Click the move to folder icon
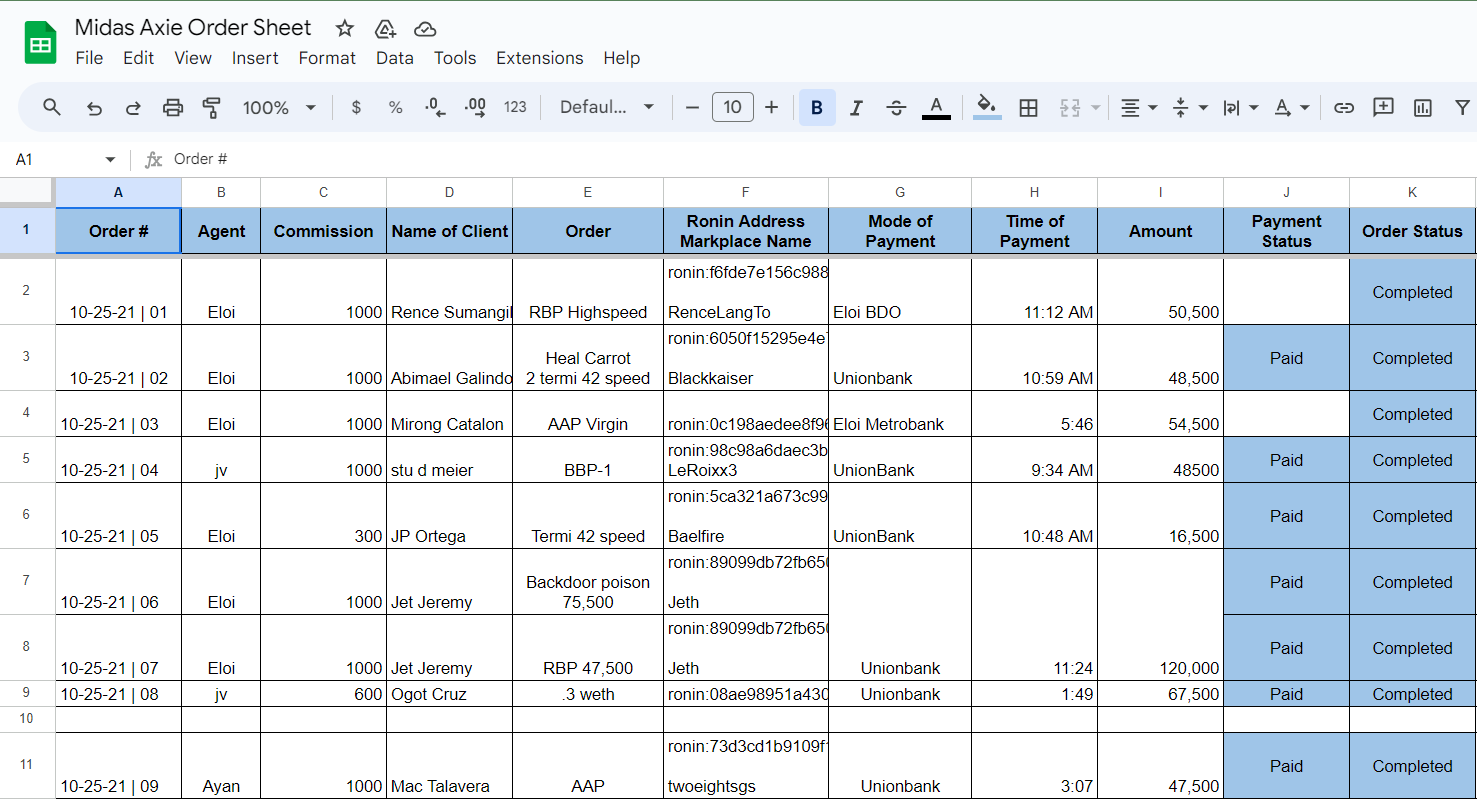Viewport: 1477px width, 799px height. pyautogui.click(x=385, y=28)
